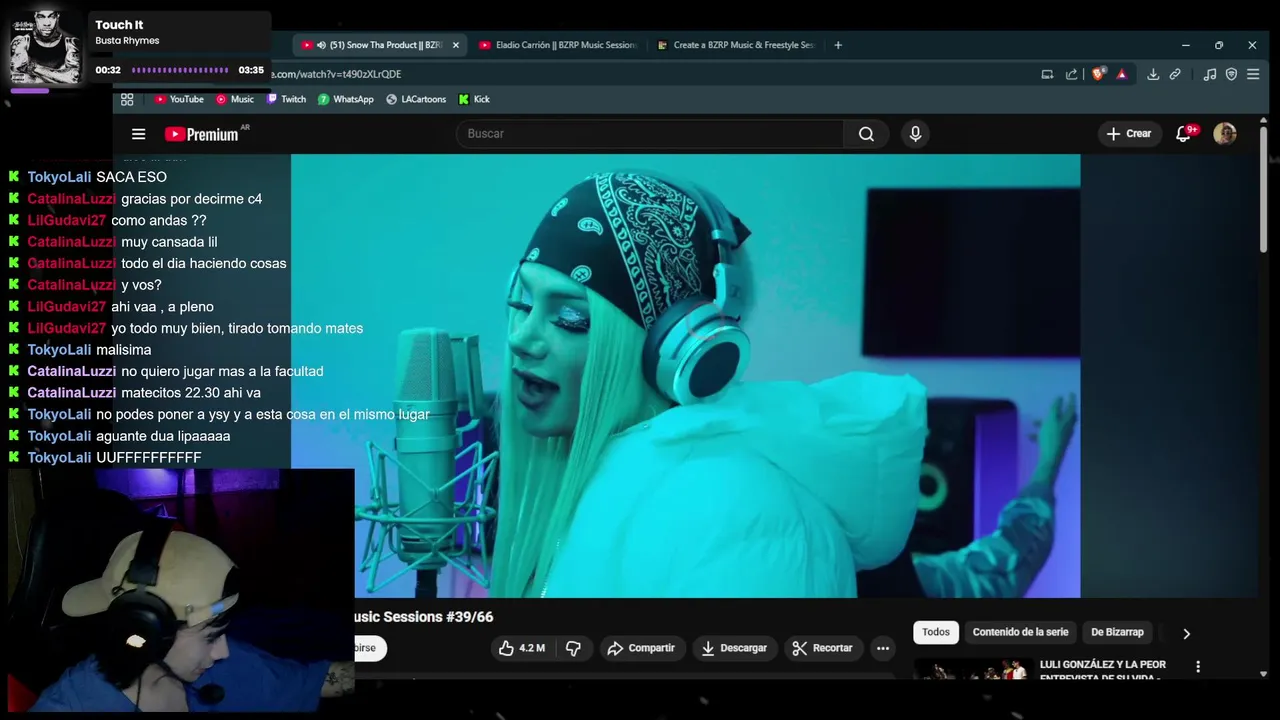Start voice search with the microphone
Screen dimensions: 1280x720
pyautogui.click(x=915, y=134)
